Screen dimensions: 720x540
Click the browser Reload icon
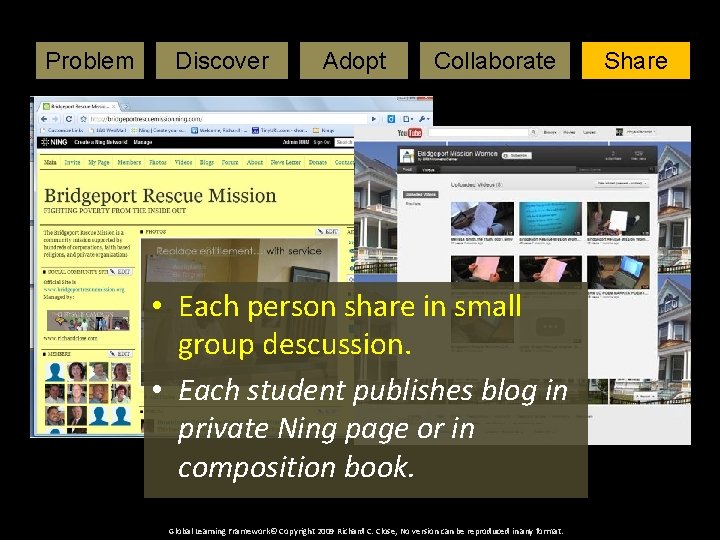coord(69,119)
